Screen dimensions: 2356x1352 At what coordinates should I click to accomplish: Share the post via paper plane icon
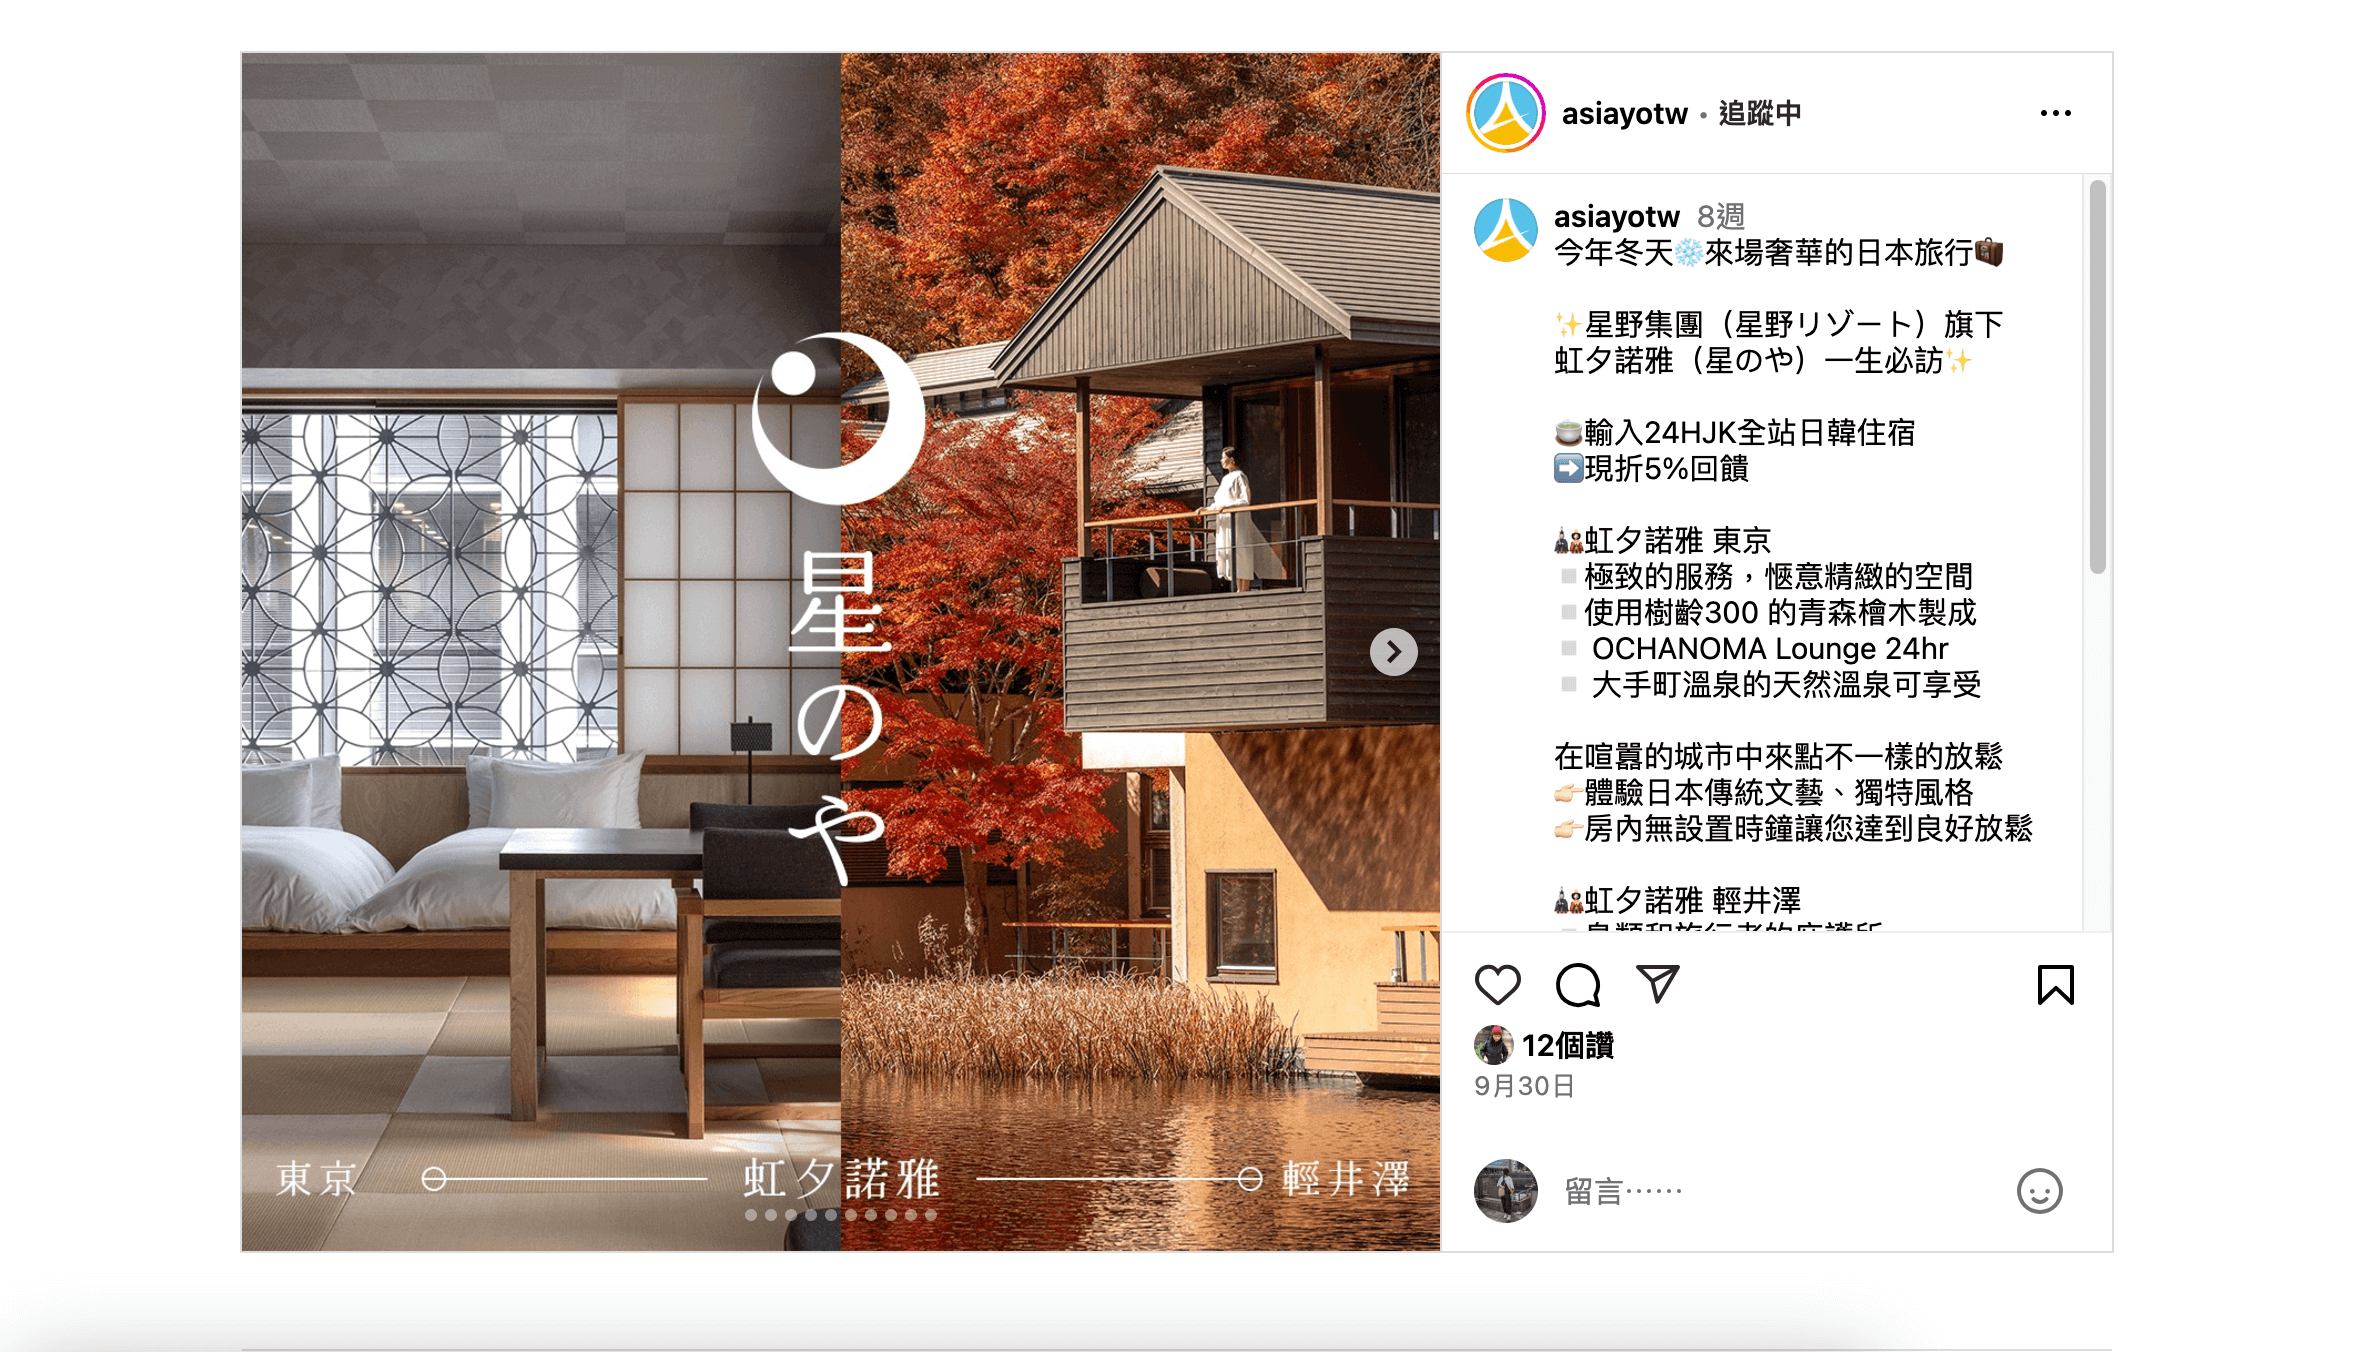point(1657,984)
